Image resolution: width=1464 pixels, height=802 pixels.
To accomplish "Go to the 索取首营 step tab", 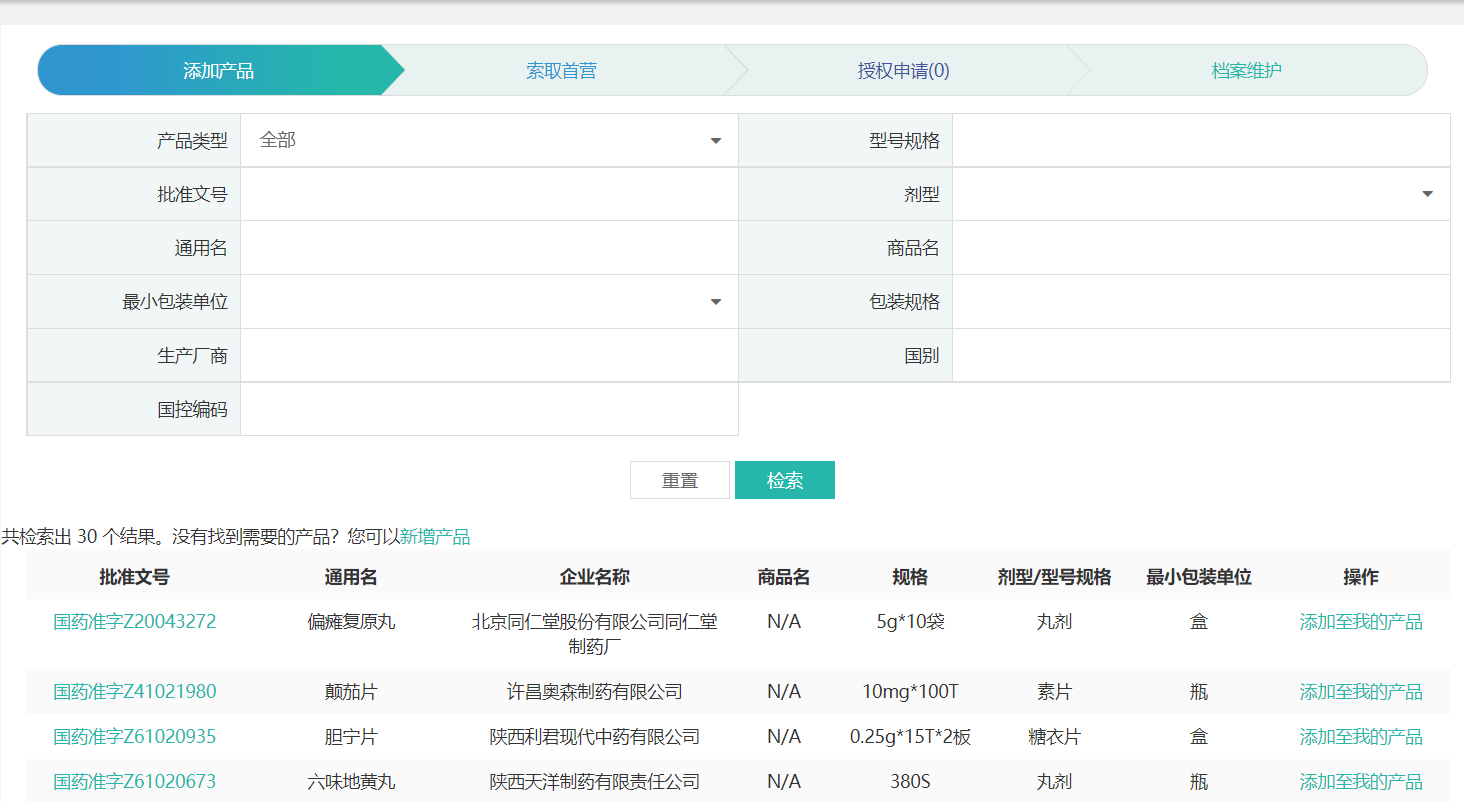I will pyautogui.click(x=561, y=71).
